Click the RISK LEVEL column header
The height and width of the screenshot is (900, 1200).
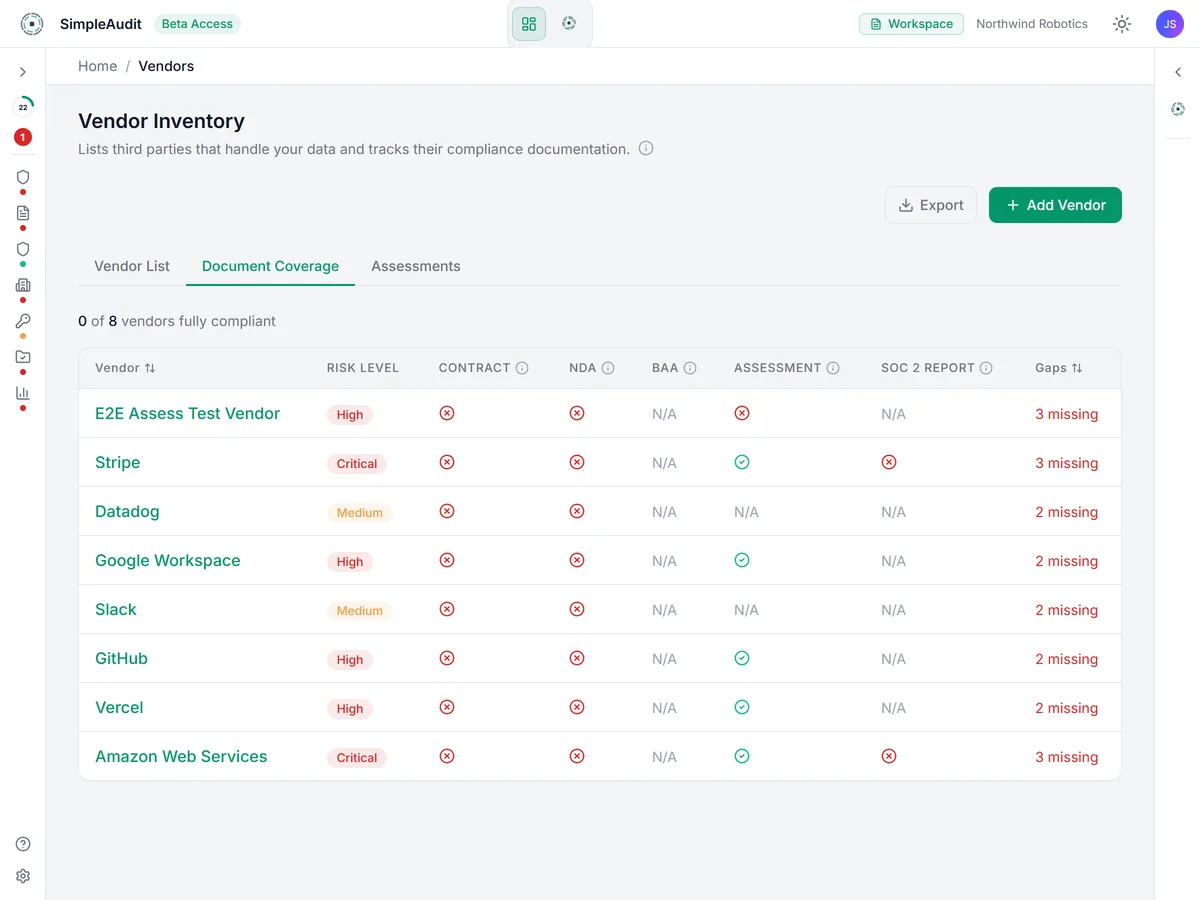coord(363,368)
